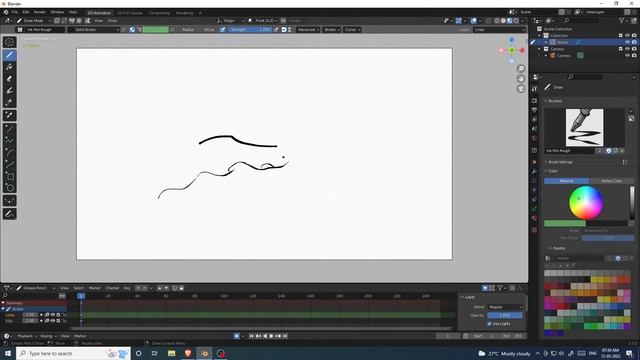Viewport: 640px width, 360px height.
Task: Toggle visibility eye for Camera object
Action: [627, 56]
